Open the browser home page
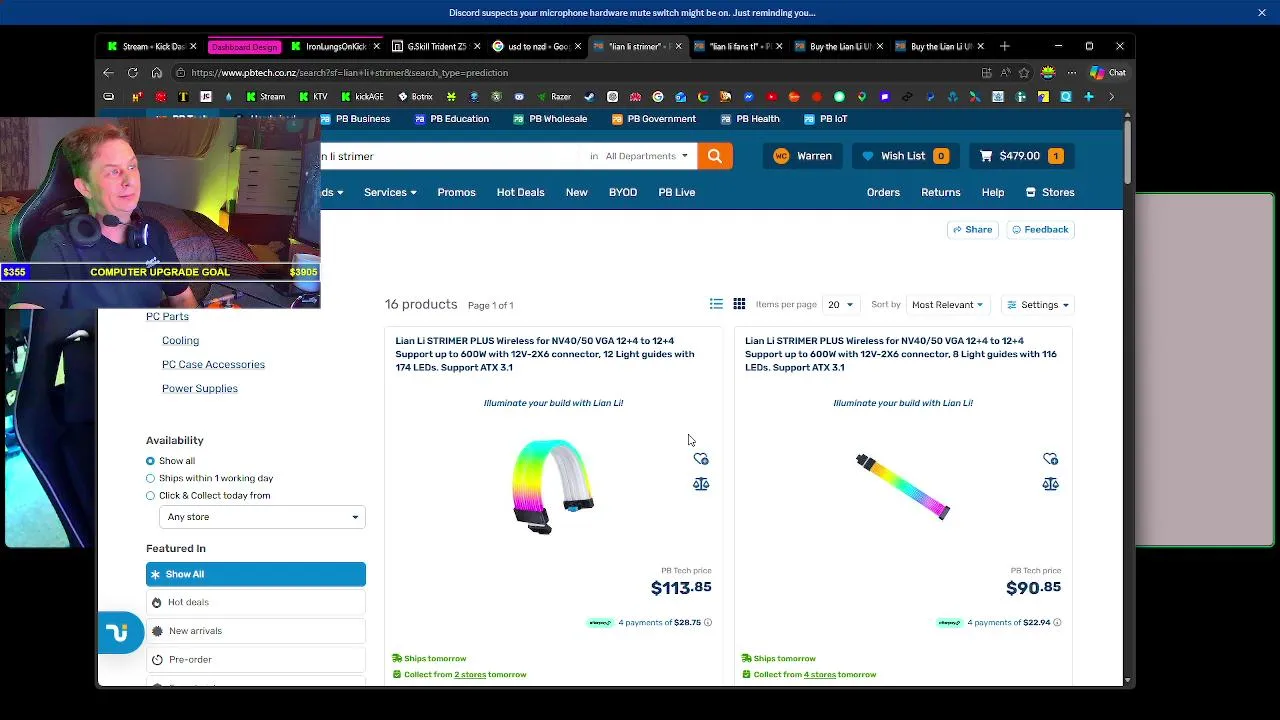This screenshot has width=1280, height=720. tap(157, 72)
